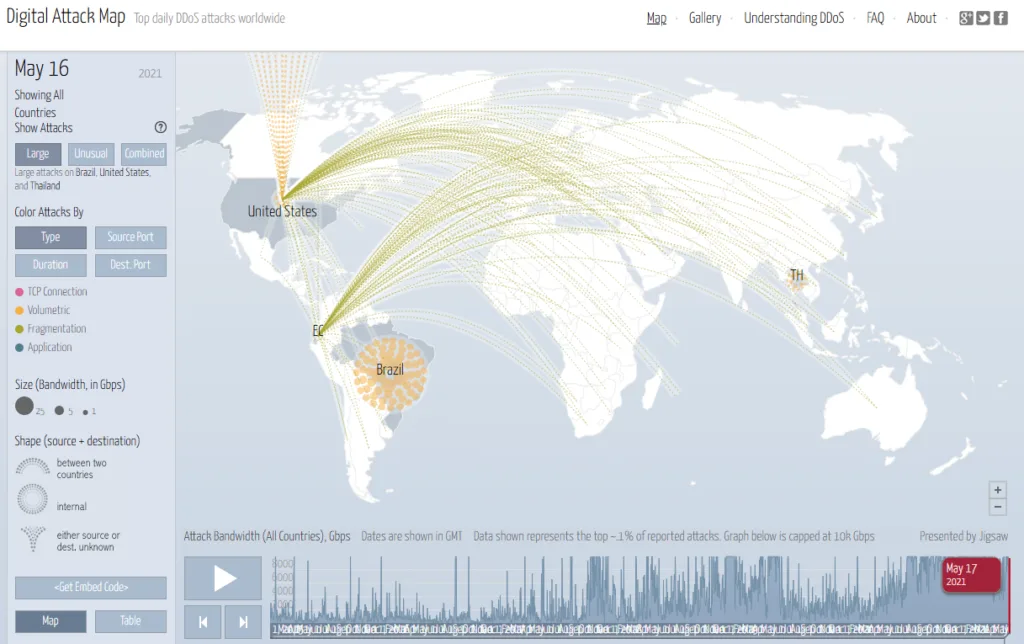Skip back a day with previous icon
Image resolution: width=1024 pixels, height=644 pixels.
coord(203,621)
